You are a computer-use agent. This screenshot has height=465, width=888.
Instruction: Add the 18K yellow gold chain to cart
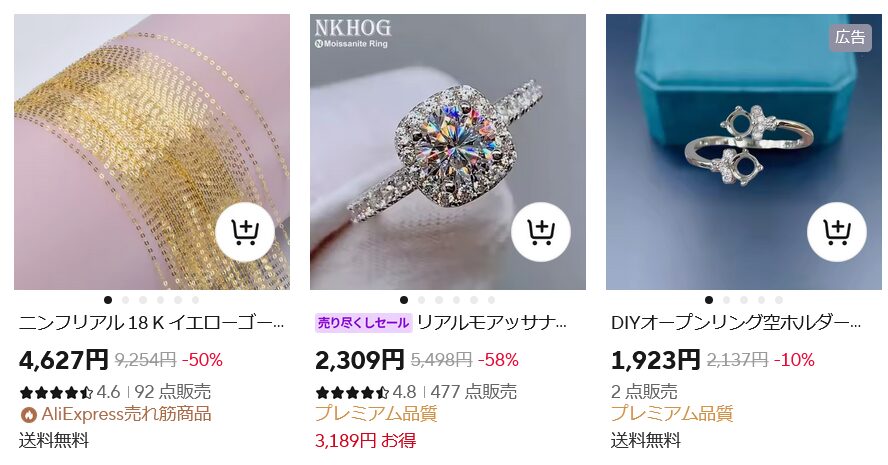click(245, 232)
